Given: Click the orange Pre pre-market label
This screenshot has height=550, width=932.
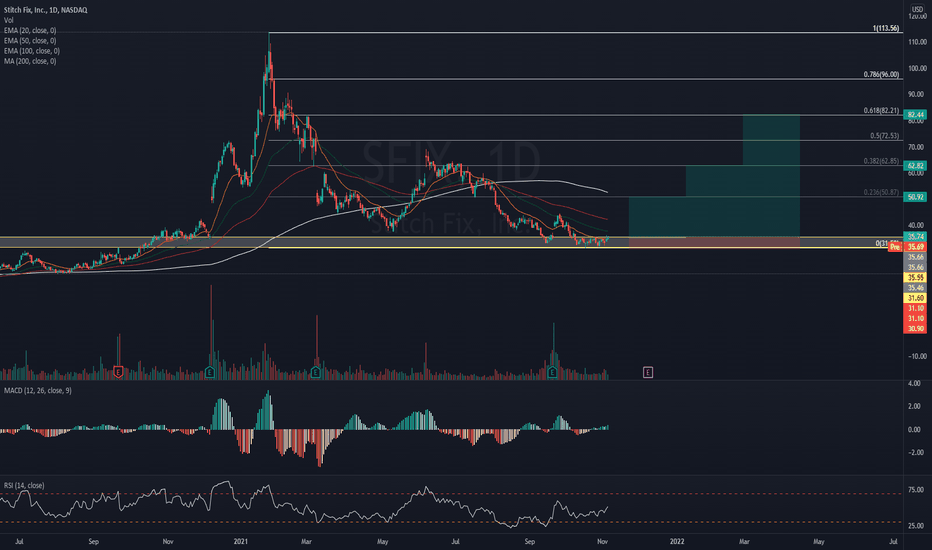Looking at the screenshot, I should point(896,246).
